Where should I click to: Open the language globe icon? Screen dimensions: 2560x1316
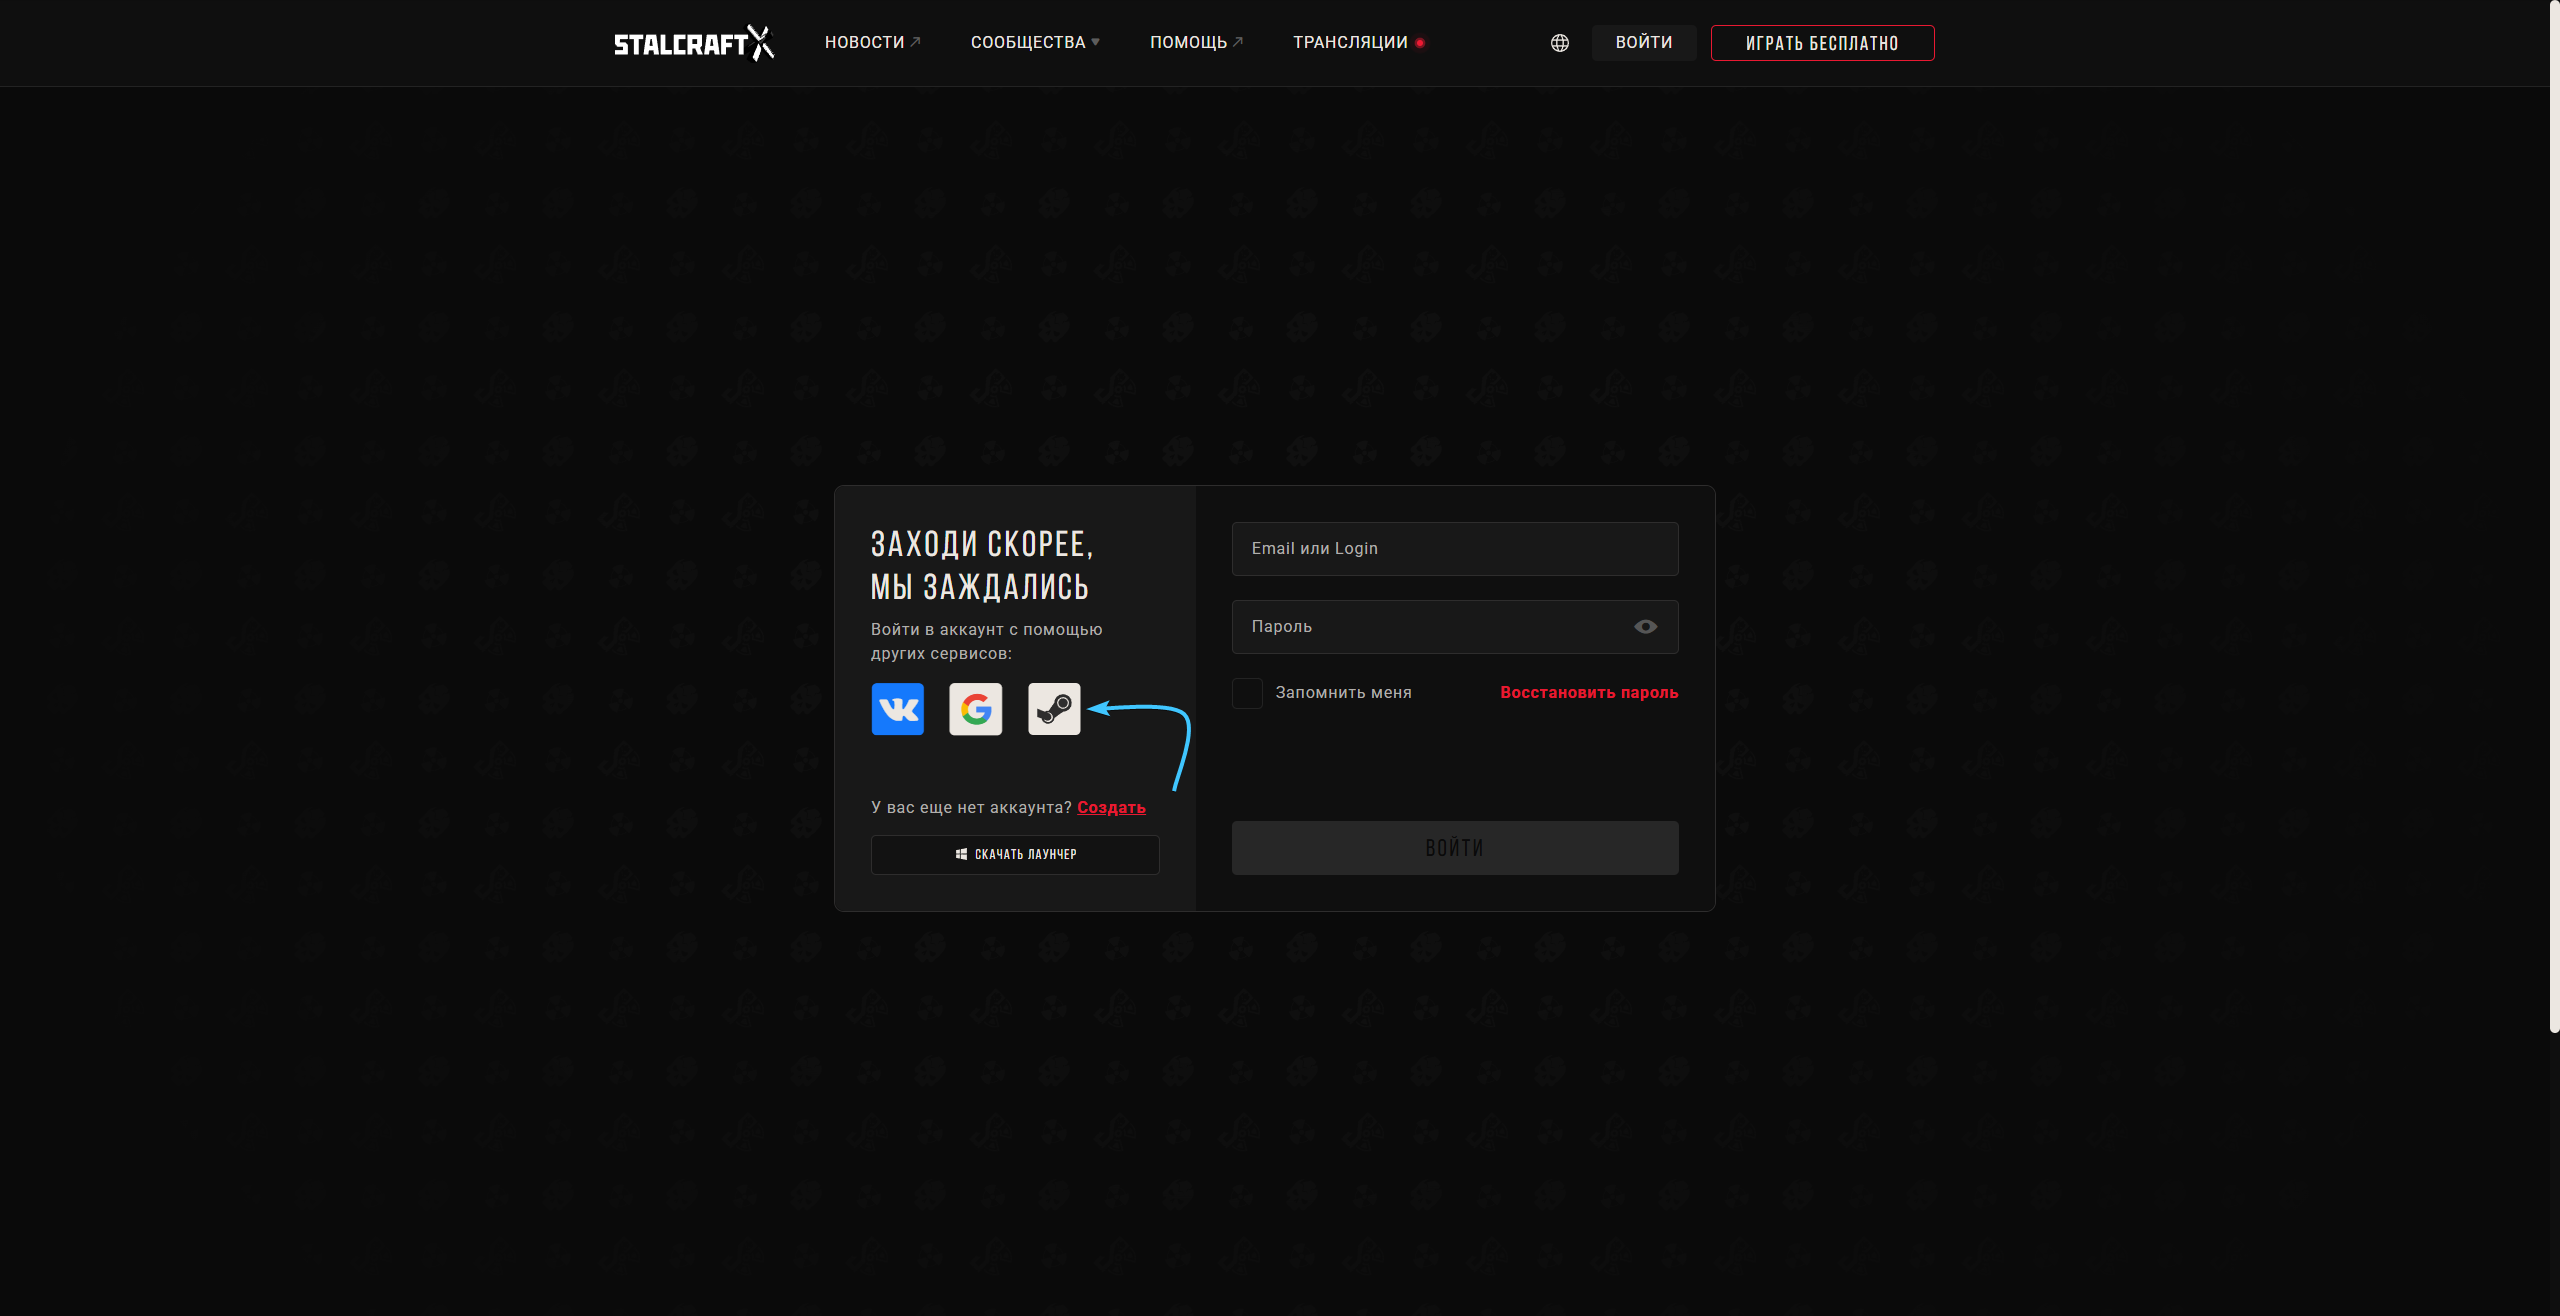click(1560, 43)
